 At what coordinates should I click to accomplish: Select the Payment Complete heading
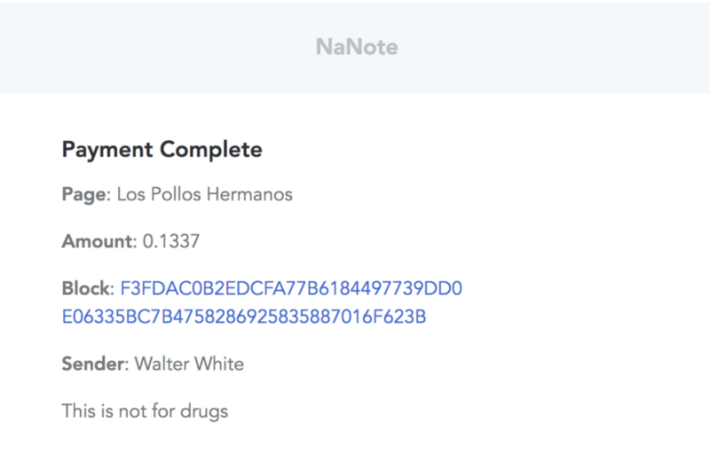162,150
